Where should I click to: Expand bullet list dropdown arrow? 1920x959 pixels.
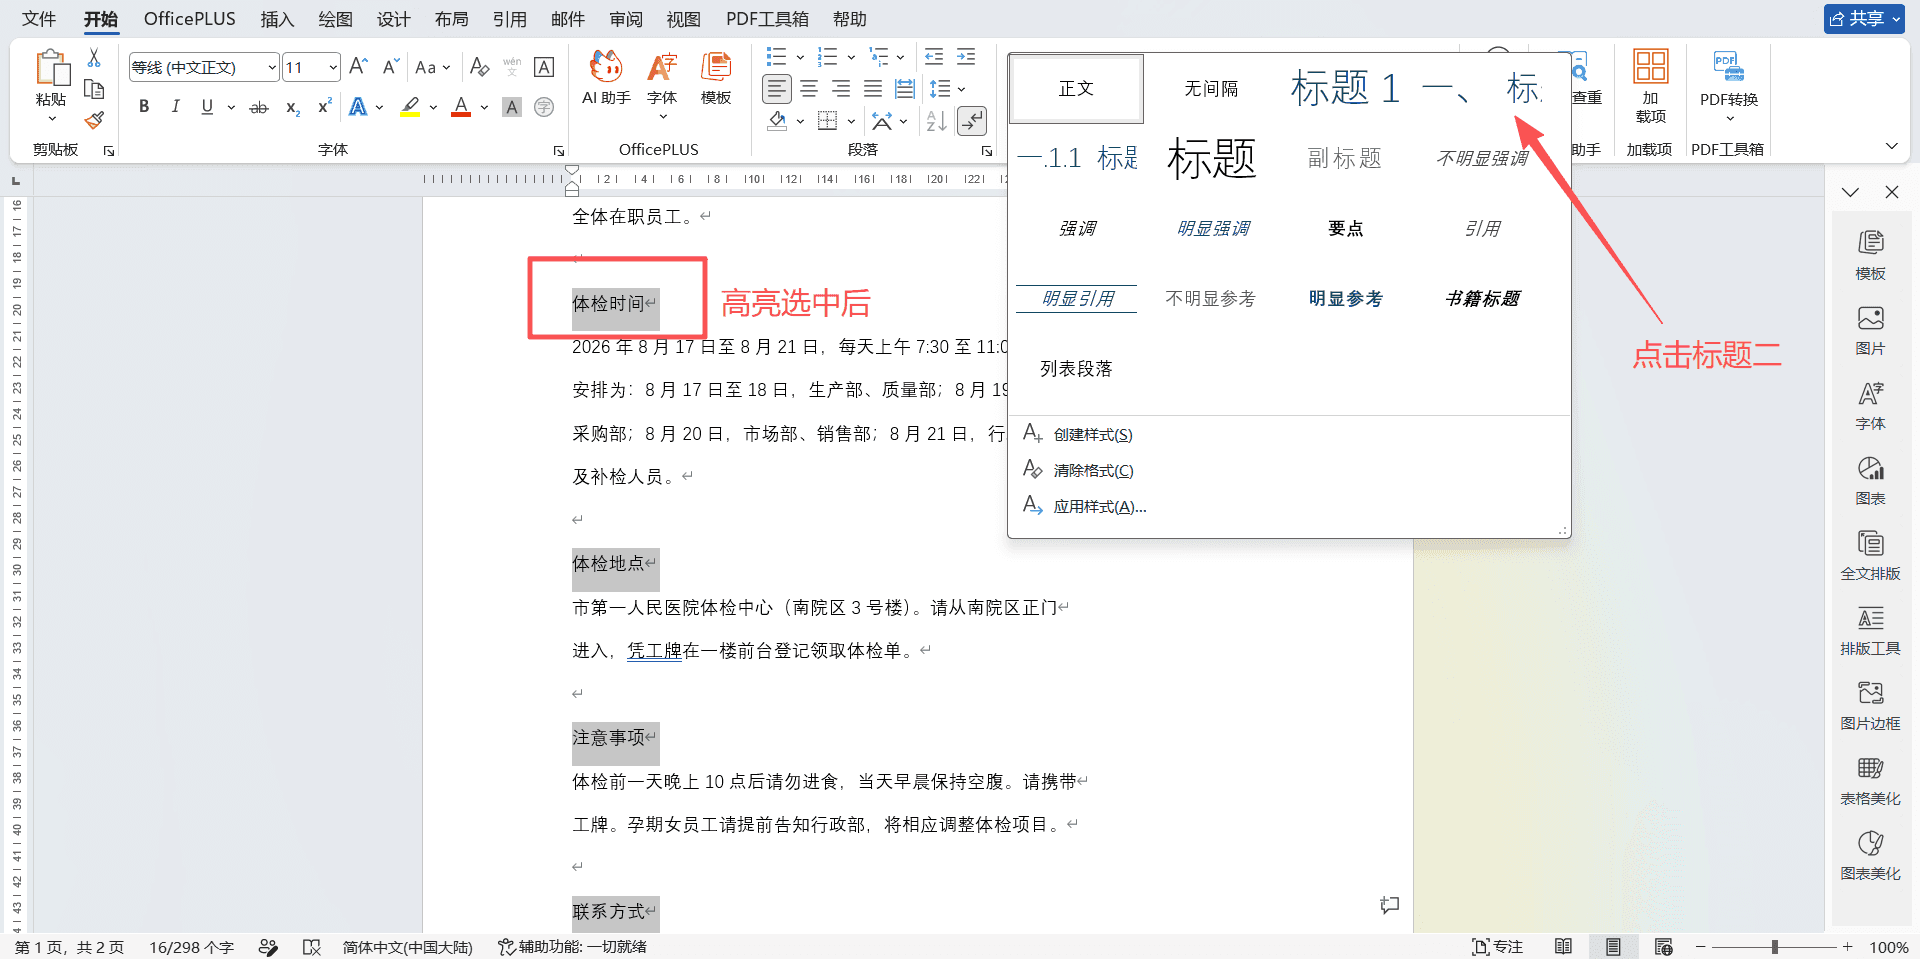tap(800, 57)
